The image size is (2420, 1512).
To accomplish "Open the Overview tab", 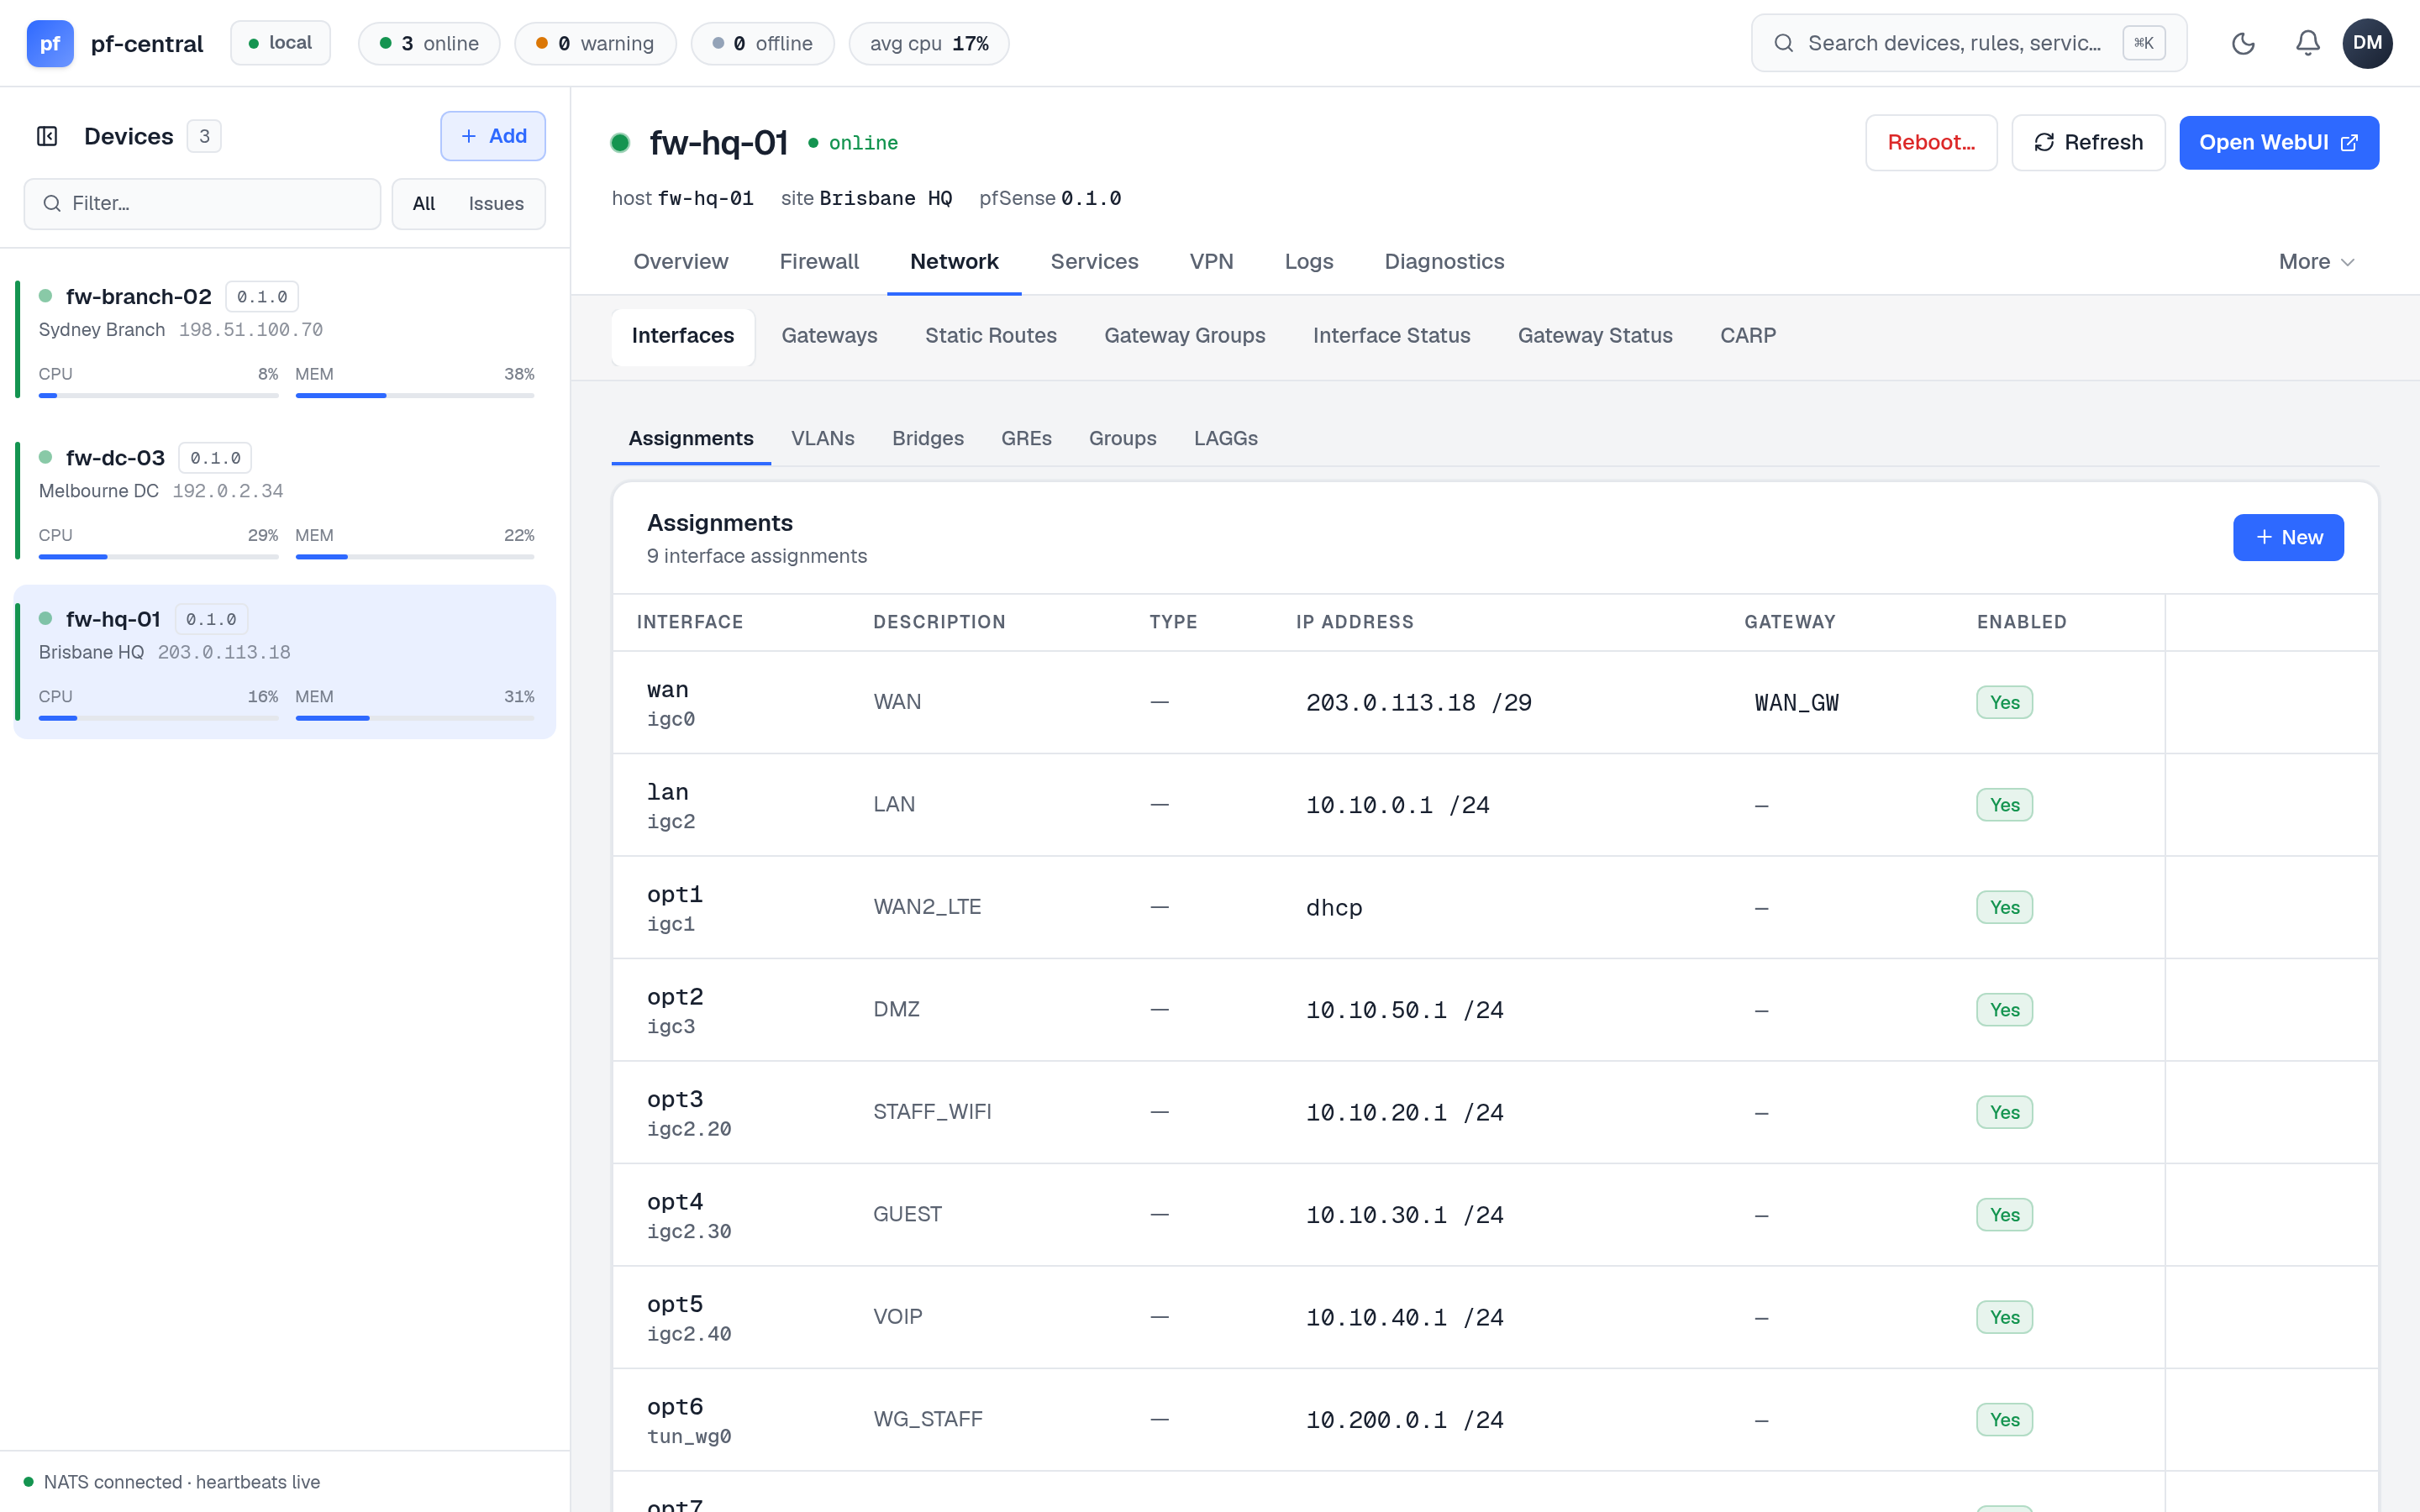I will [x=681, y=262].
